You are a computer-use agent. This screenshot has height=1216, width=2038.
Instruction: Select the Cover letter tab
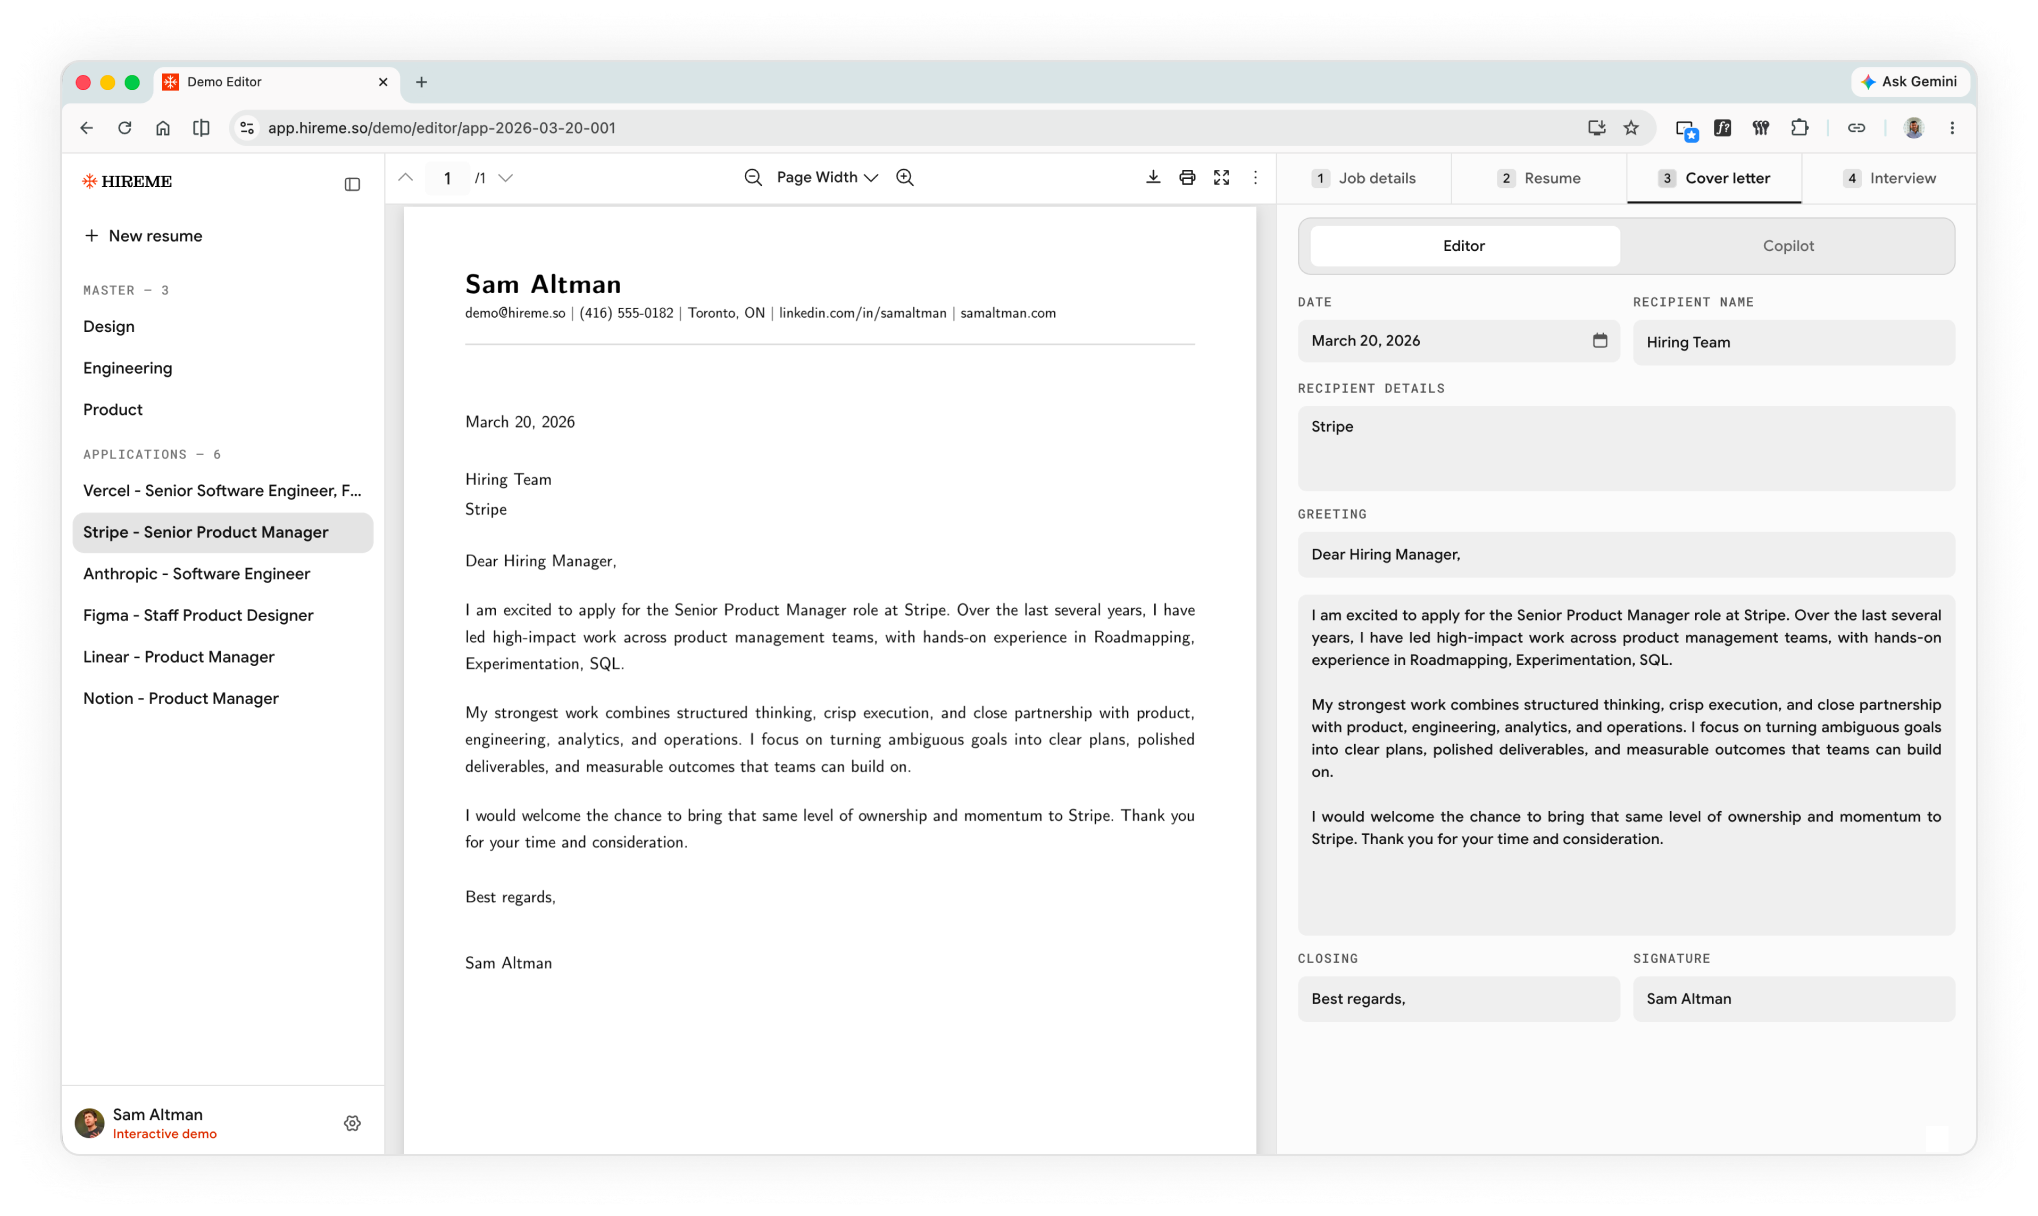pyautogui.click(x=1714, y=178)
